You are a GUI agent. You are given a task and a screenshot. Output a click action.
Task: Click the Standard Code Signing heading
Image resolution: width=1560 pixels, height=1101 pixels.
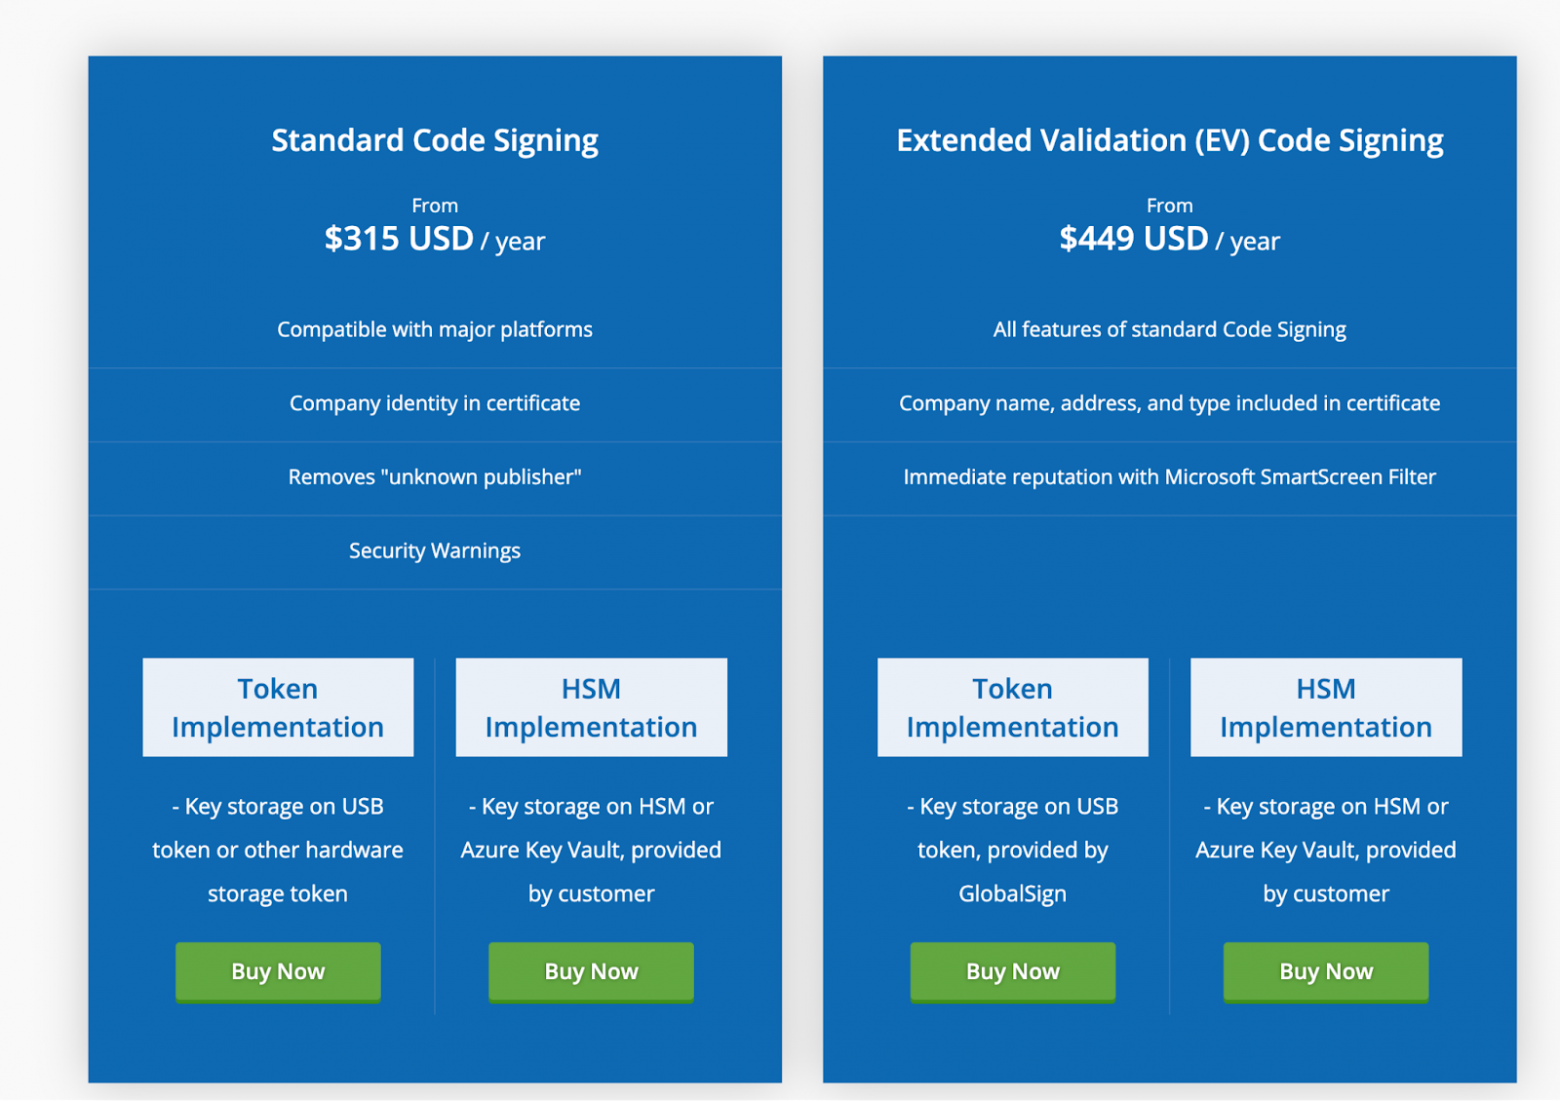pyautogui.click(x=435, y=140)
